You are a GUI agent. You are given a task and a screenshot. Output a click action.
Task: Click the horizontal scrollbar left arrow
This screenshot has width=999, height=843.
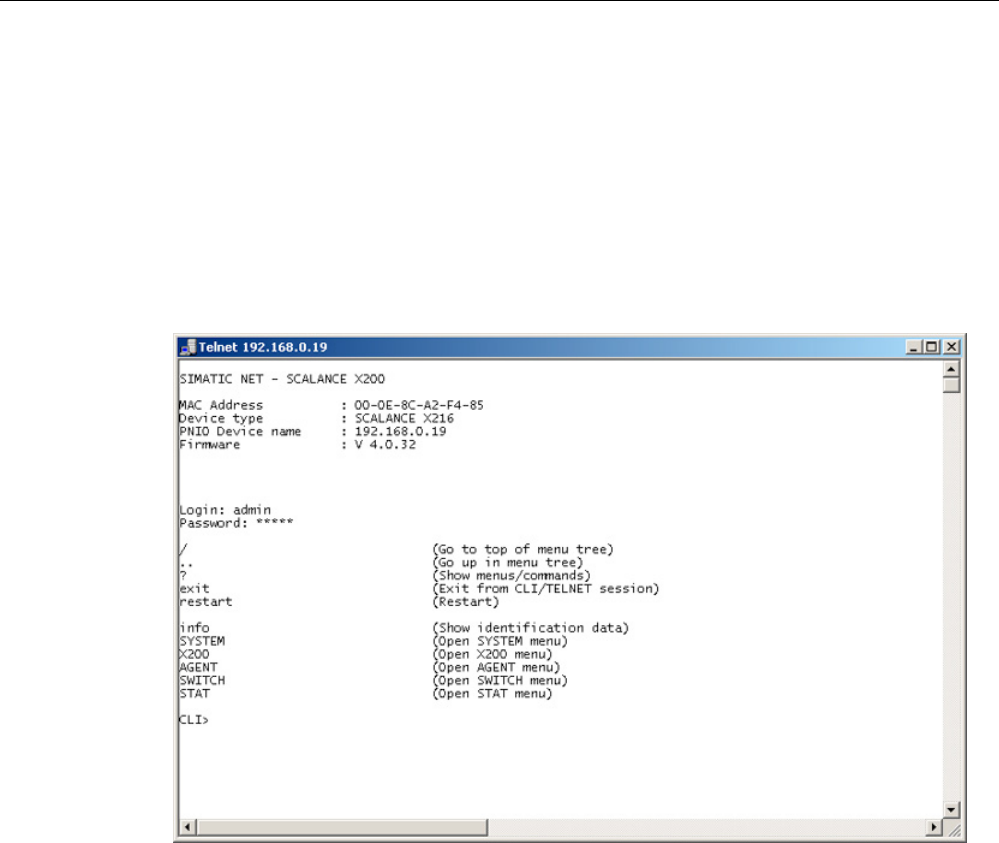187,827
